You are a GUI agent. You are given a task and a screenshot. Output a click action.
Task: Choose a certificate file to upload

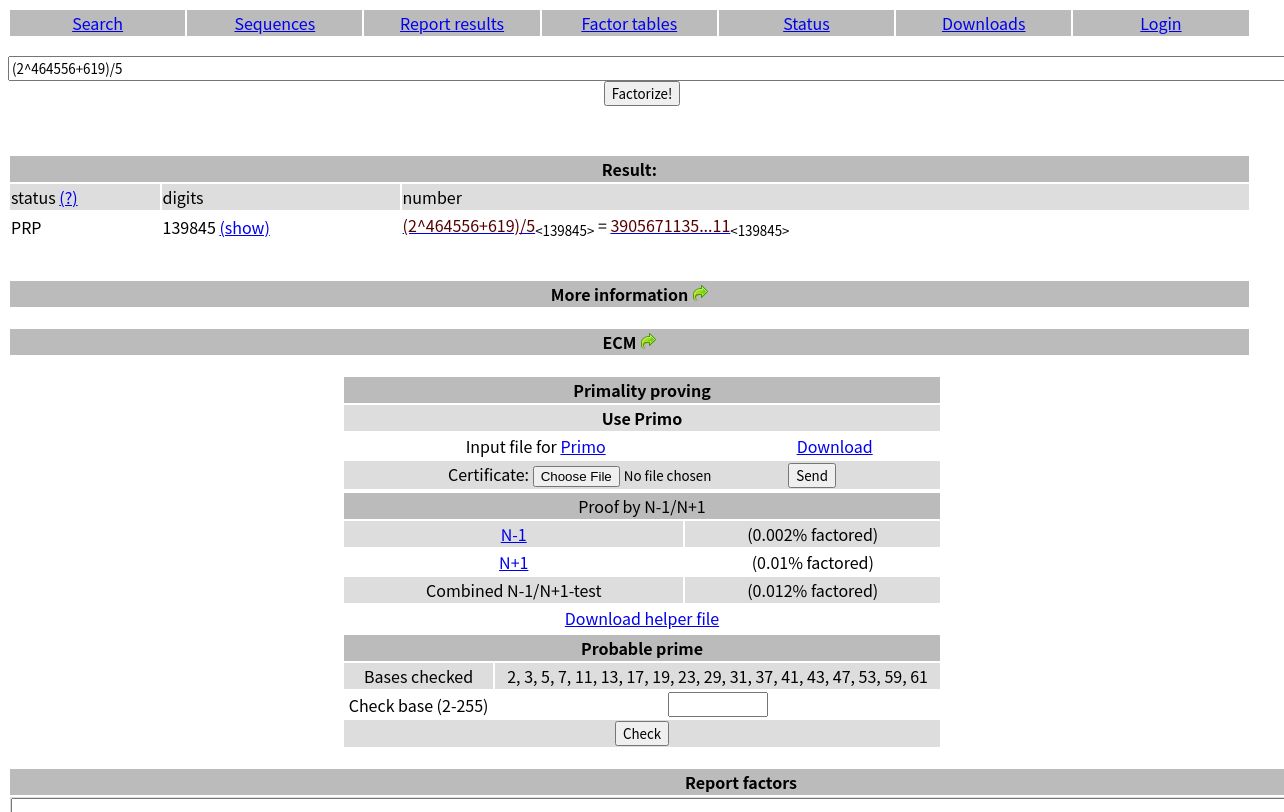576,476
